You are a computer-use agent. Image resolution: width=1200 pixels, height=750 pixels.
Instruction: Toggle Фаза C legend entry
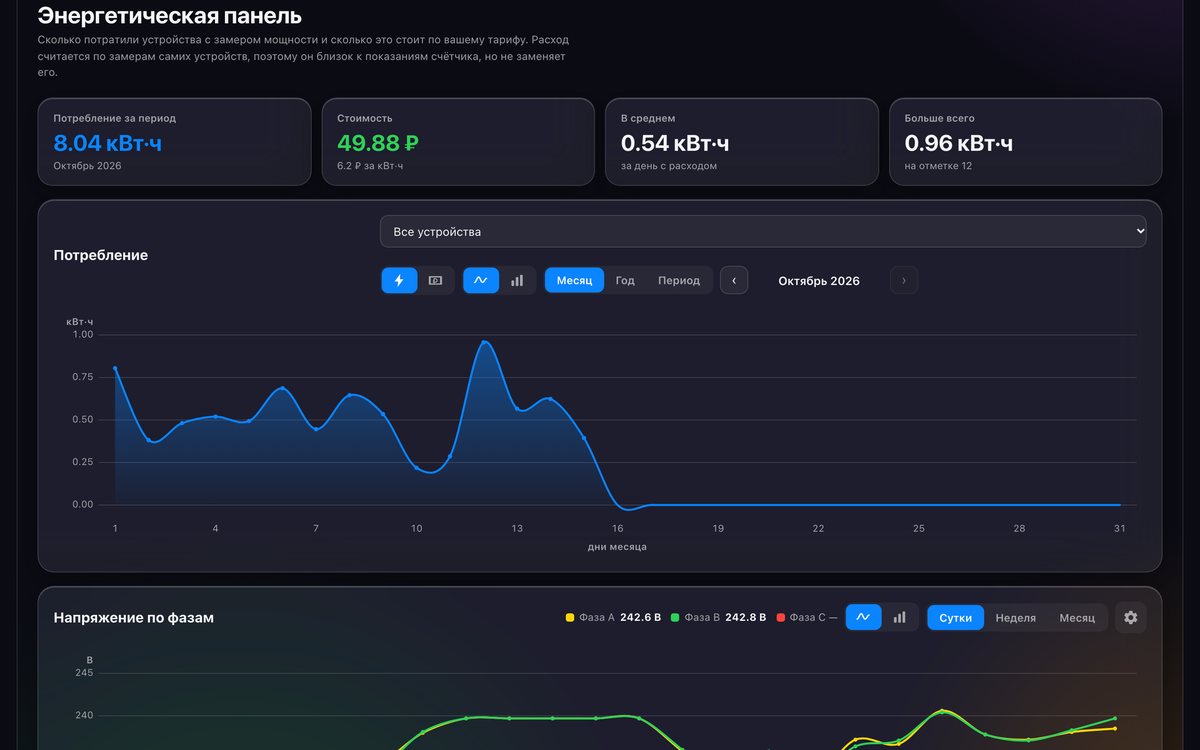[807, 617]
